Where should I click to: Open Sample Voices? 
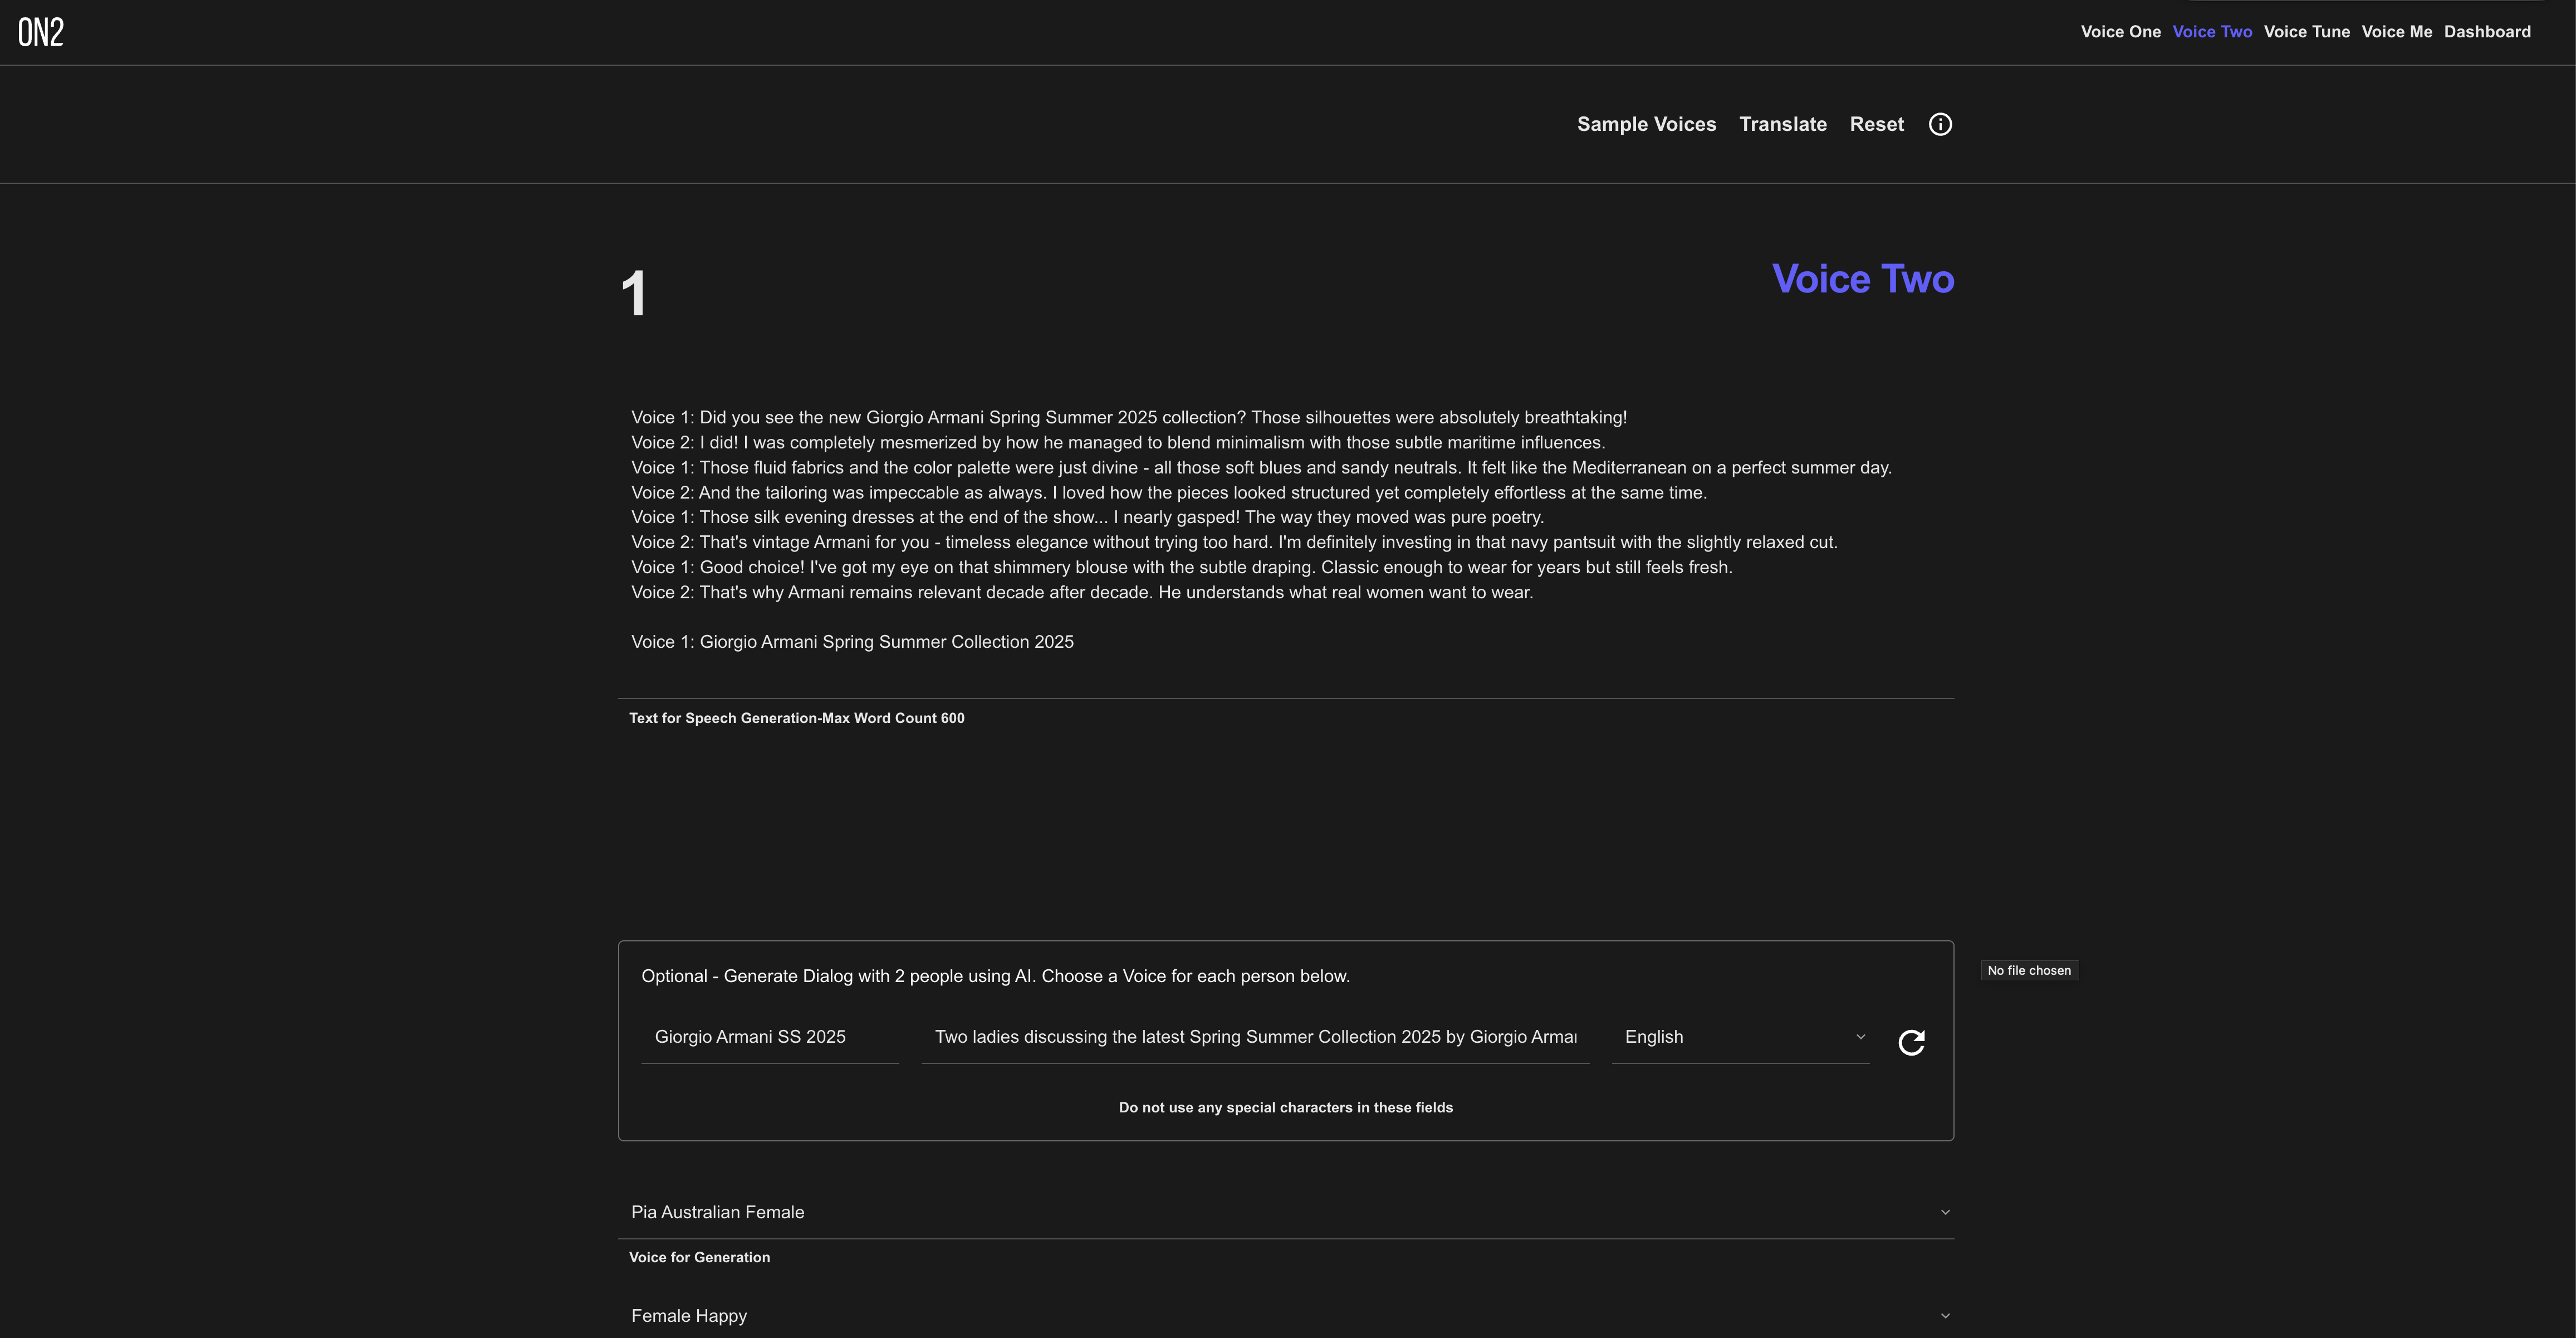coord(1646,124)
